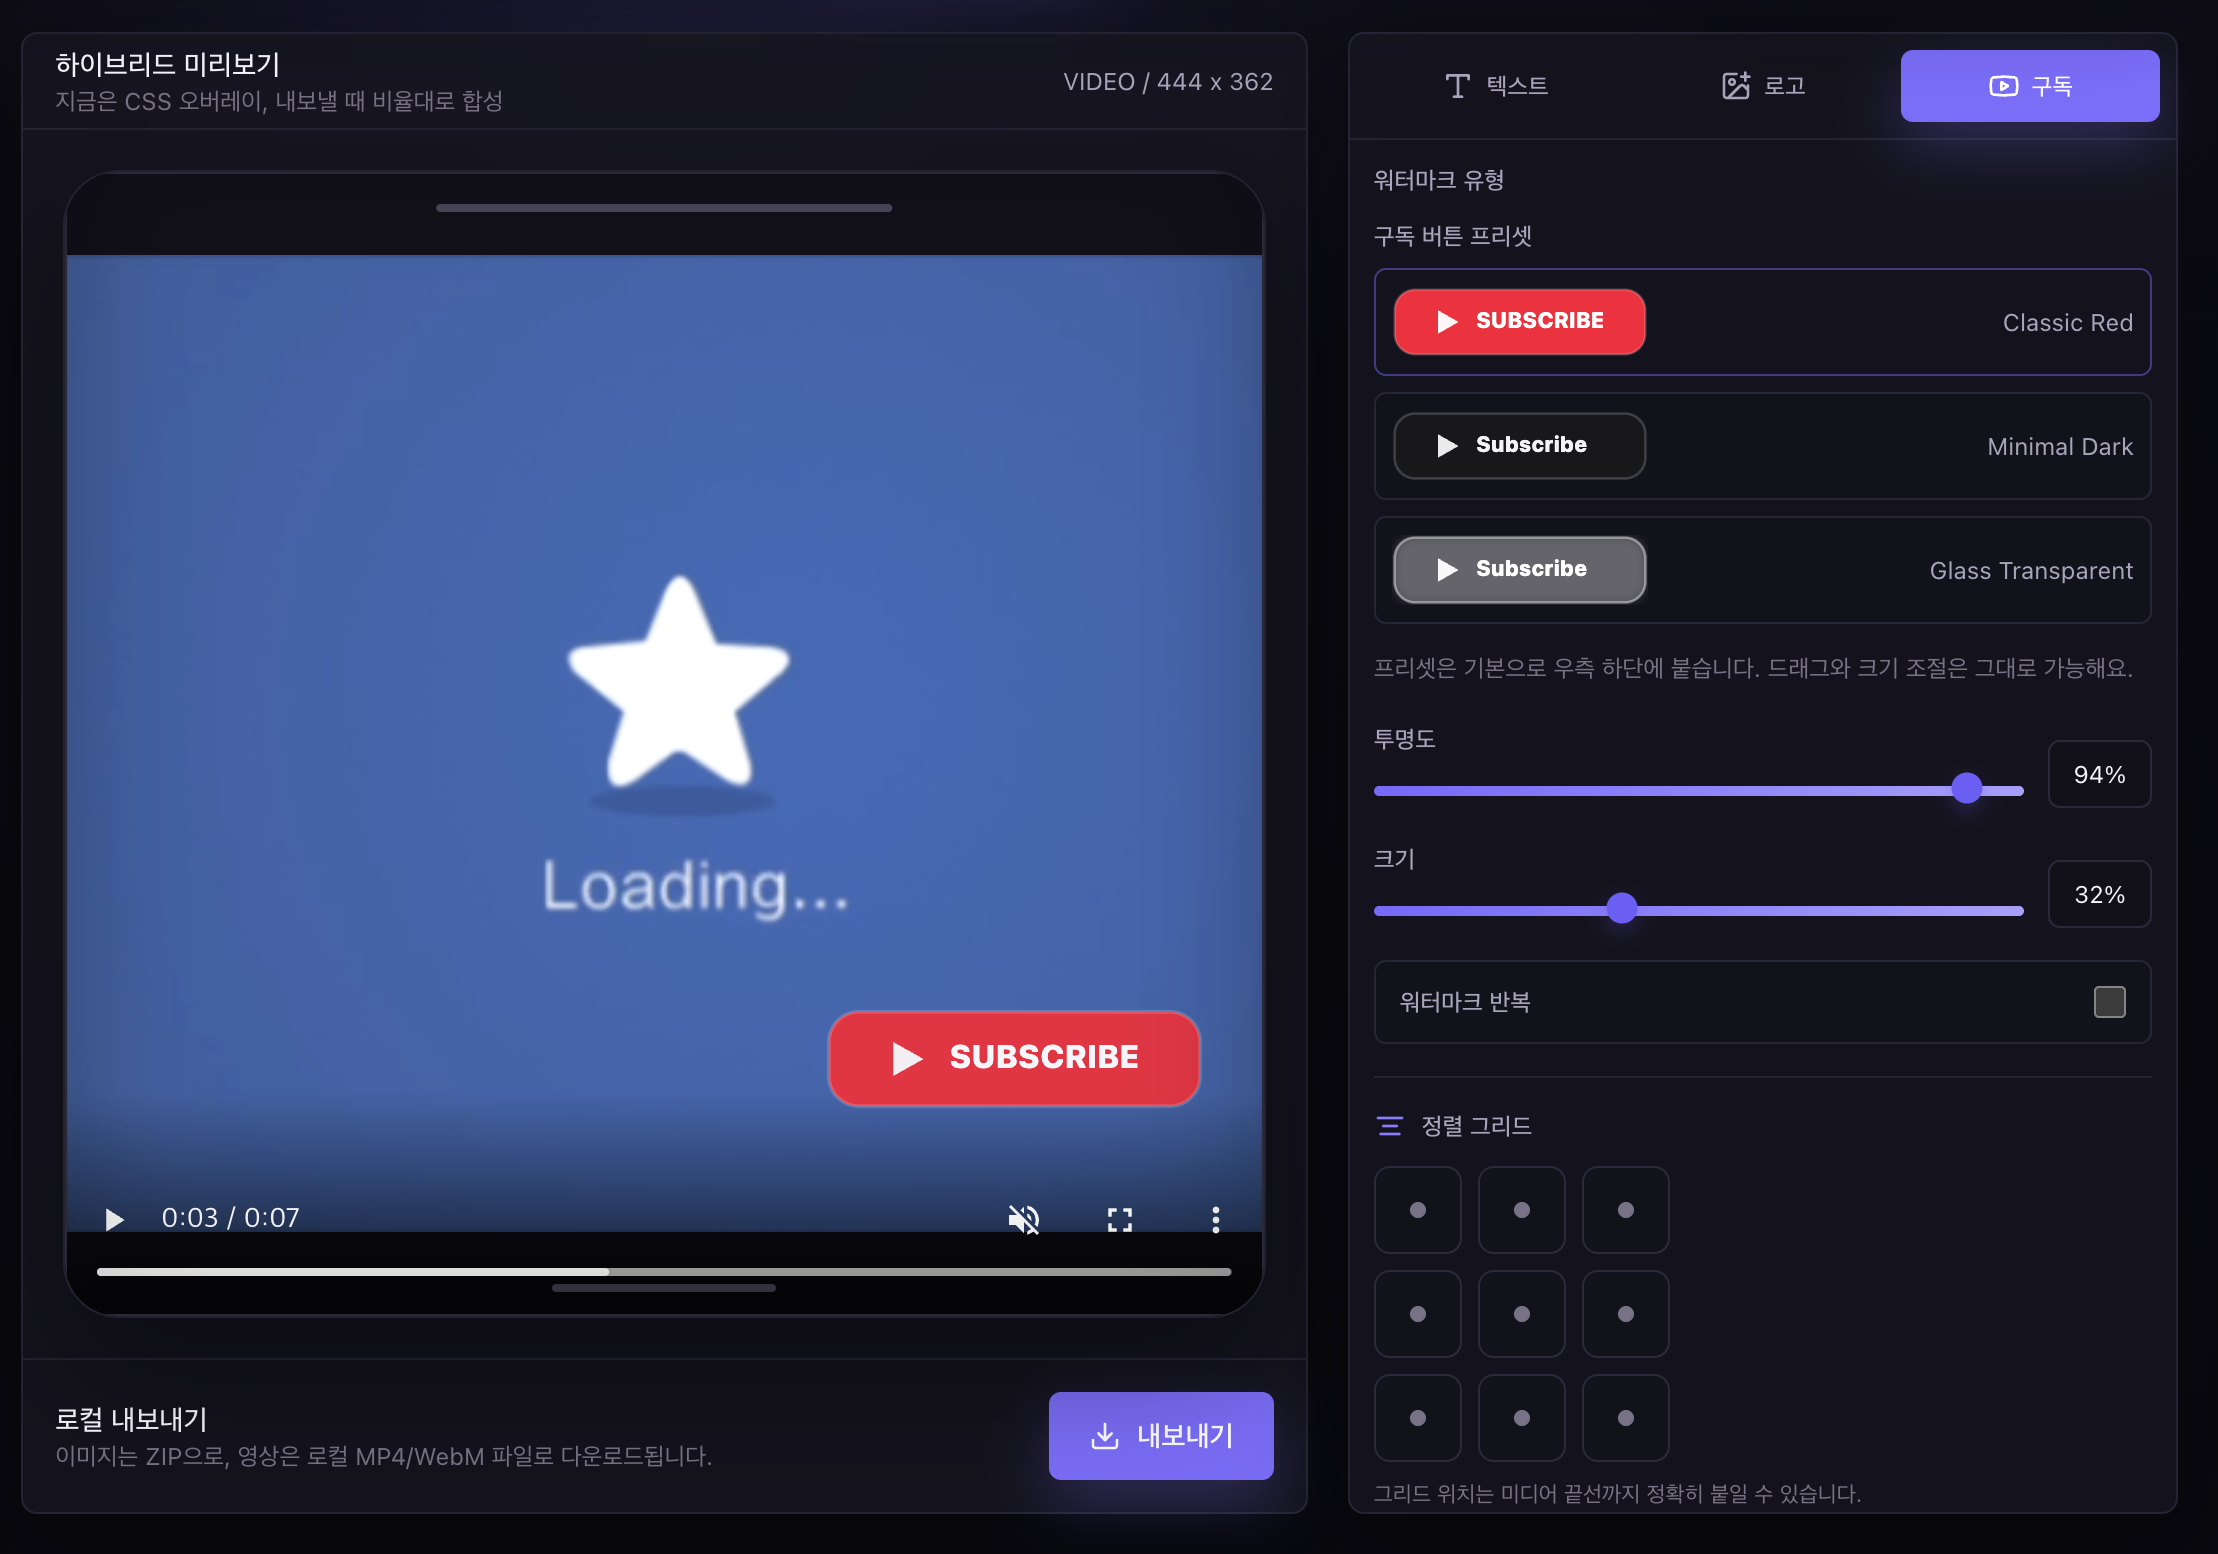Click the SUBSCRIBE watermark on the video

click(1014, 1058)
